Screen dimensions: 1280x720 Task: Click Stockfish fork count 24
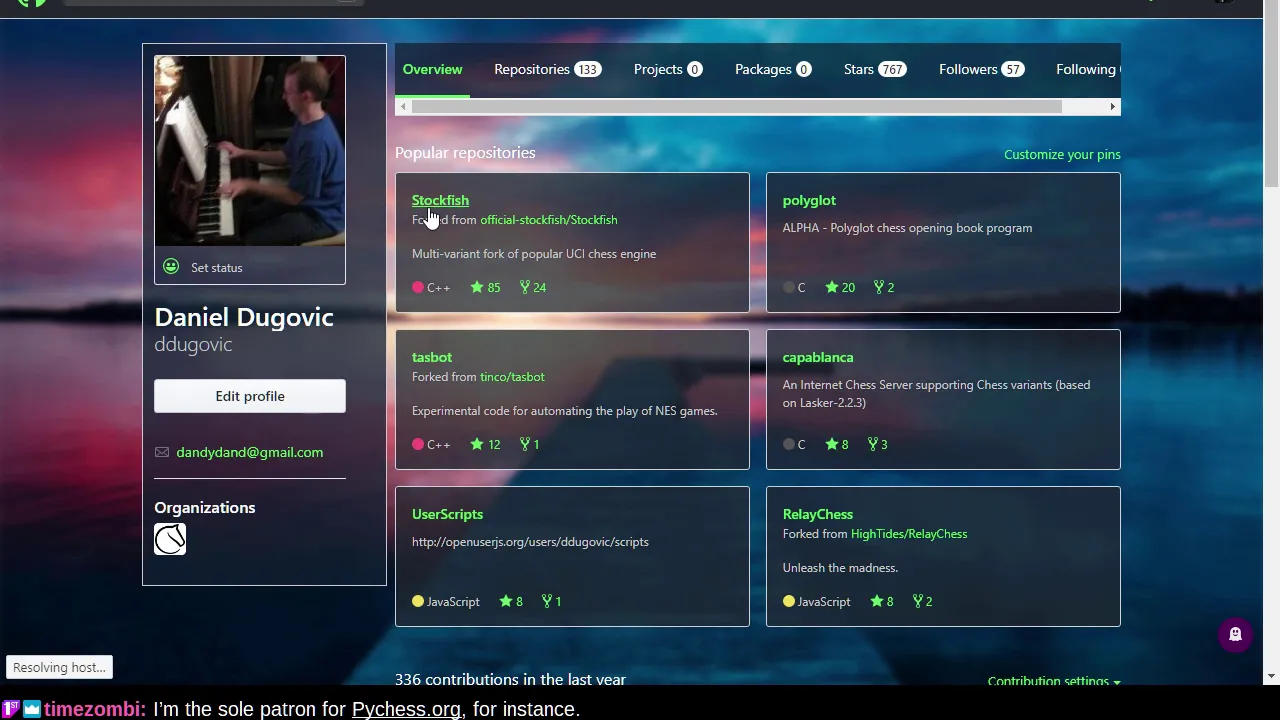pyautogui.click(x=533, y=287)
